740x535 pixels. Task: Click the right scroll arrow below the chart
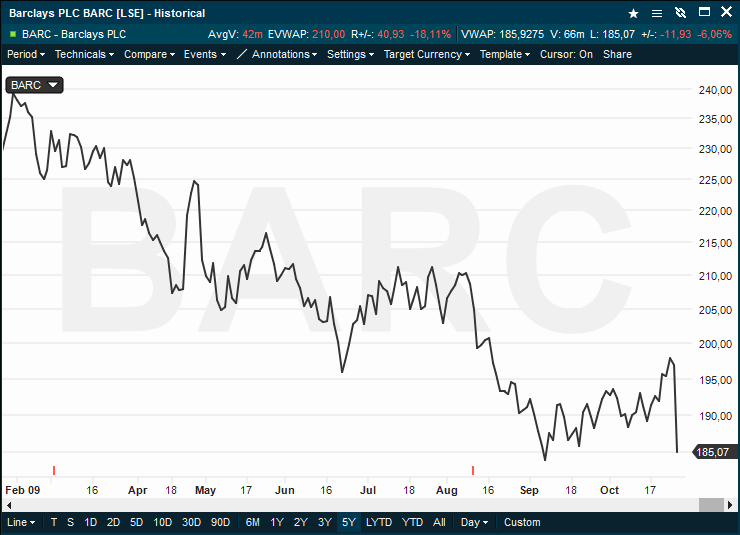click(x=730, y=505)
